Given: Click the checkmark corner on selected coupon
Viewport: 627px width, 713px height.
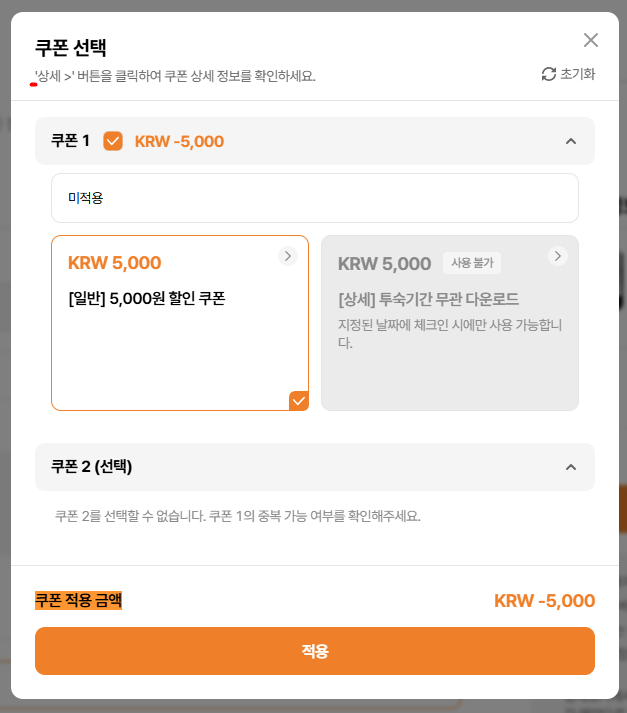Looking at the screenshot, I should click(x=299, y=401).
